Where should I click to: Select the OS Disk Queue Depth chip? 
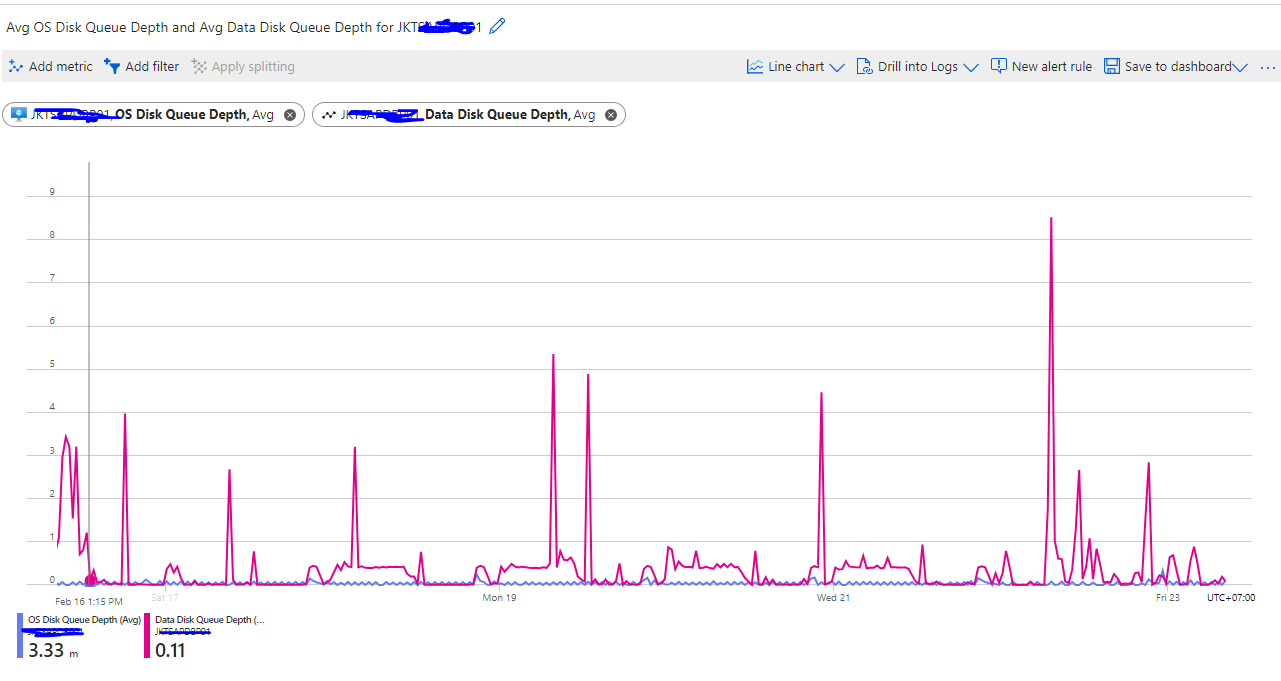pyautogui.click(x=154, y=115)
